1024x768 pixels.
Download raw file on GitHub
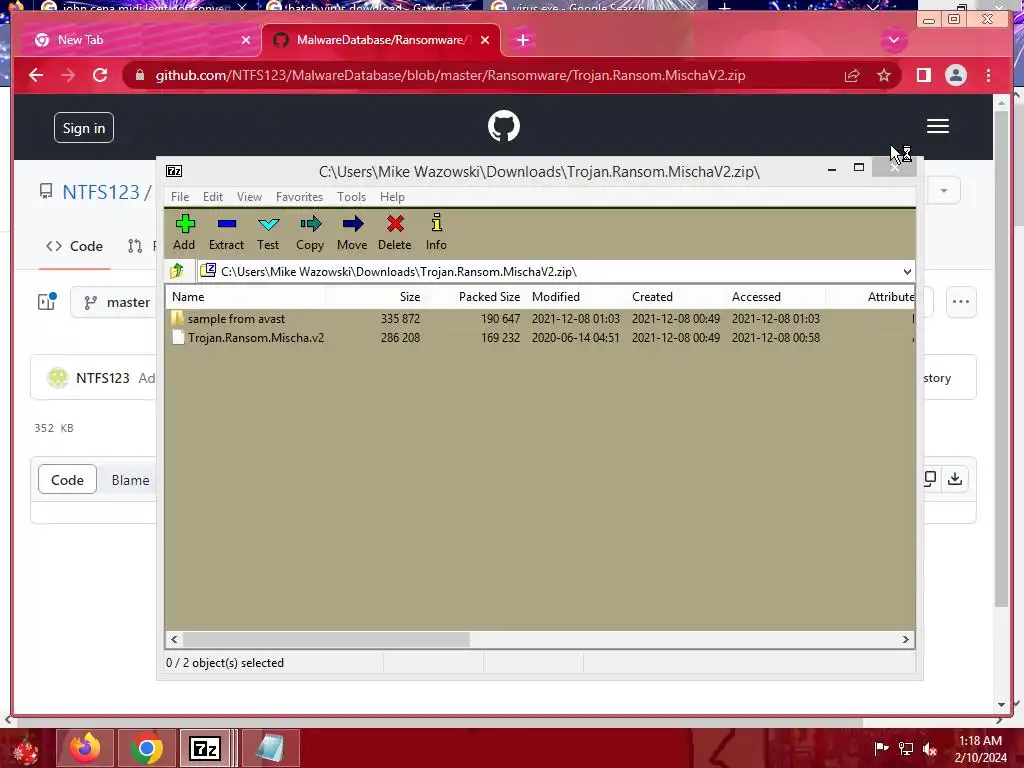pyautogui.click(x=955, y=479)
